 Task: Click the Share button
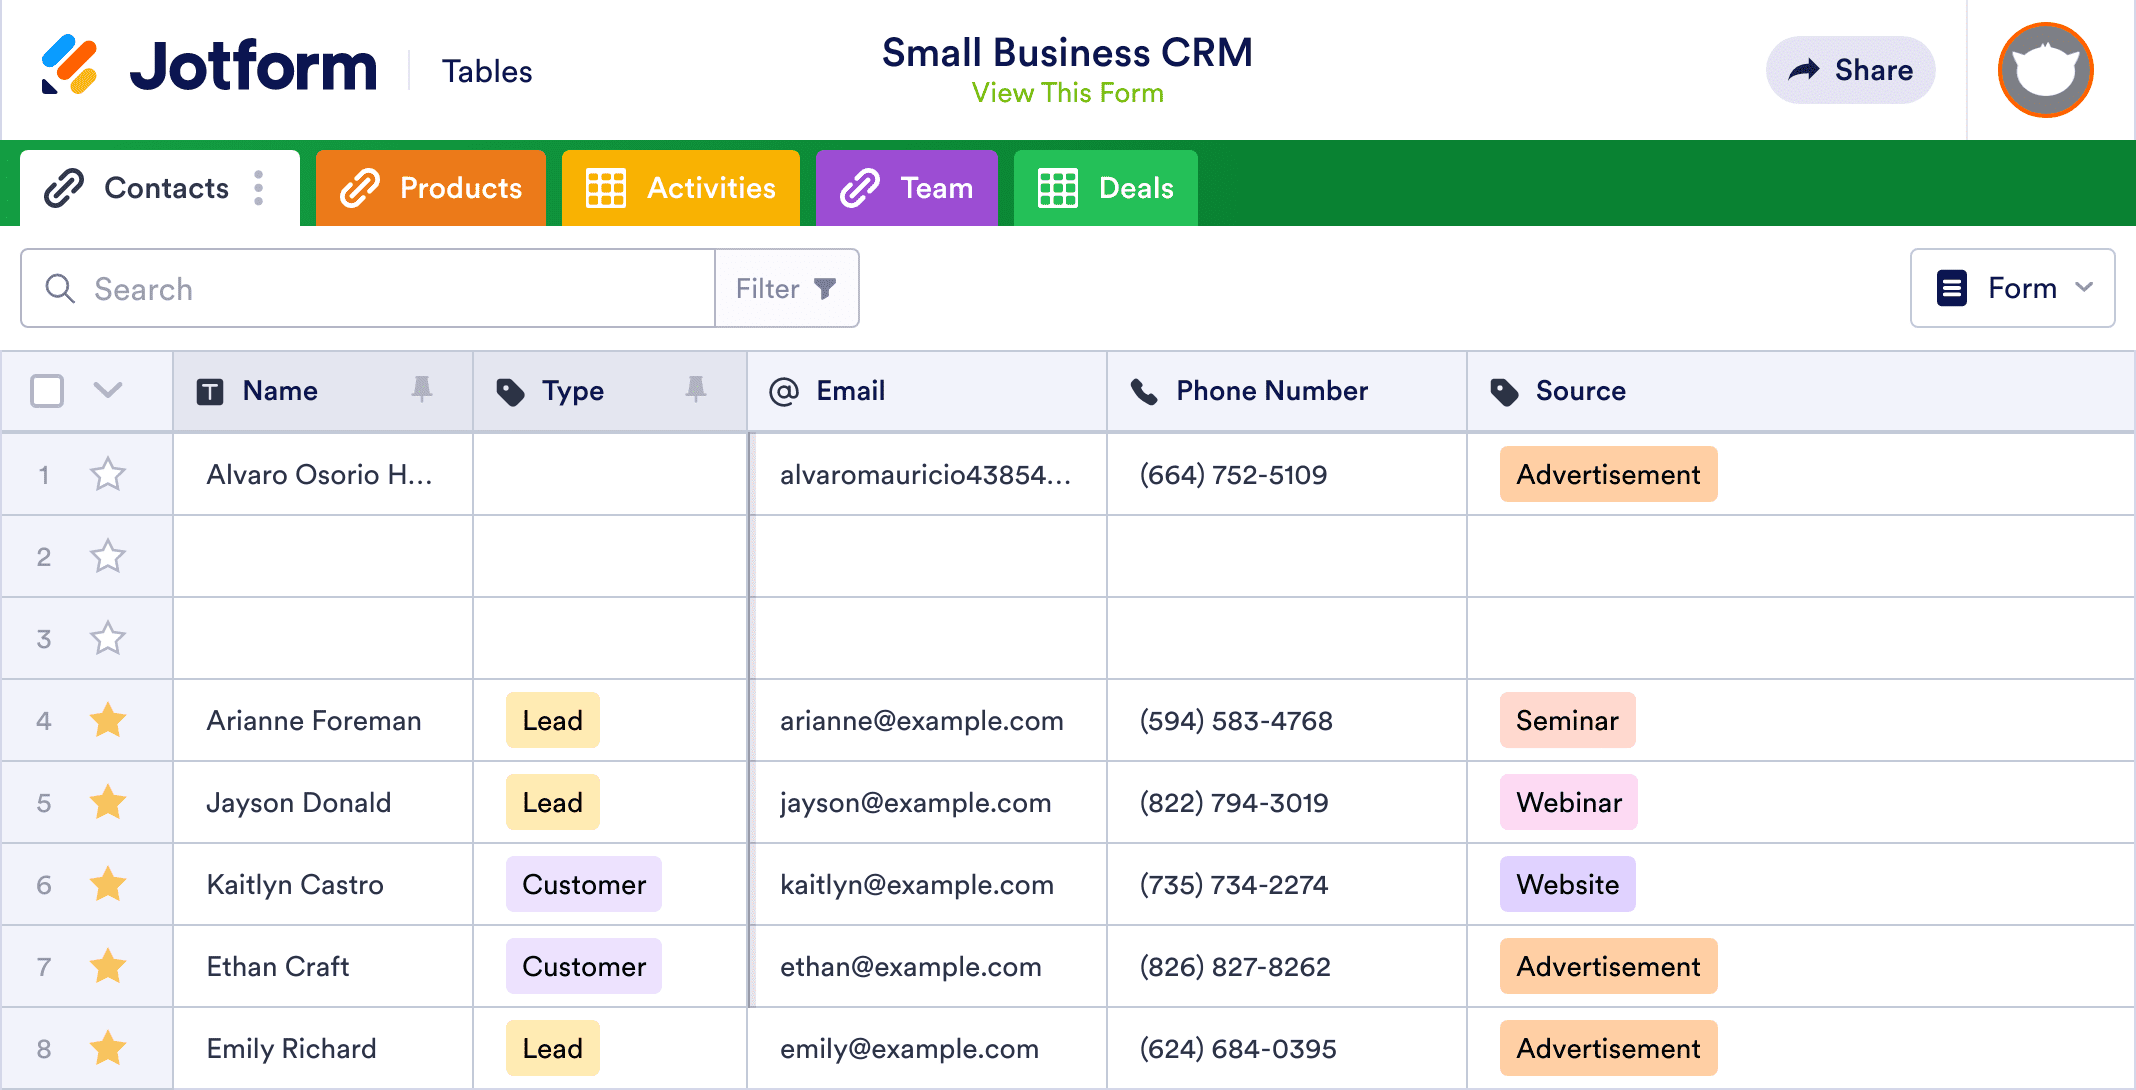1851,70
